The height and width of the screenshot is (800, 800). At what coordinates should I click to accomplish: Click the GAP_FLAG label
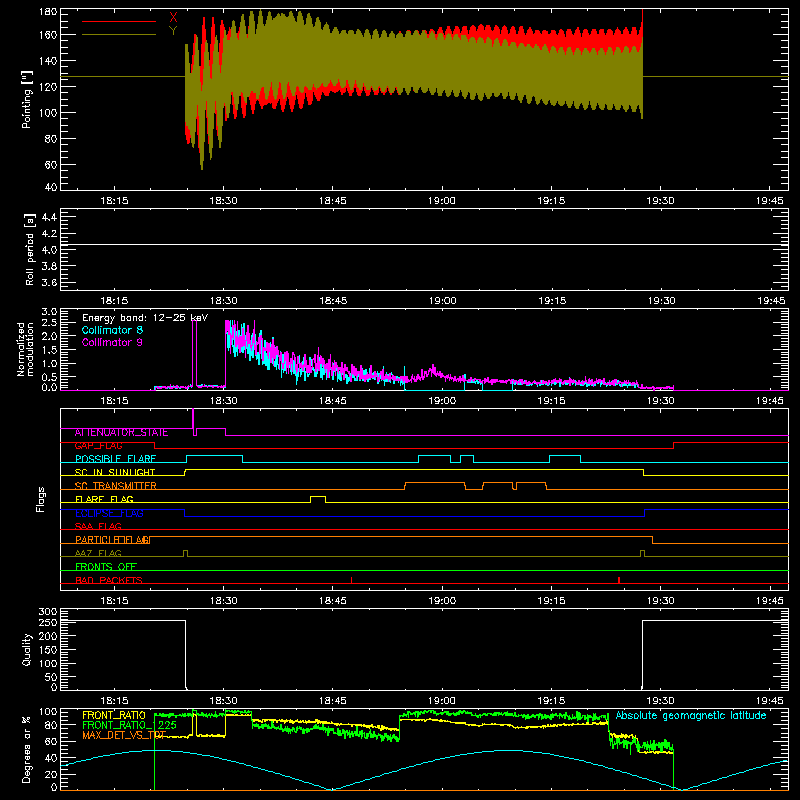[99, 446]
